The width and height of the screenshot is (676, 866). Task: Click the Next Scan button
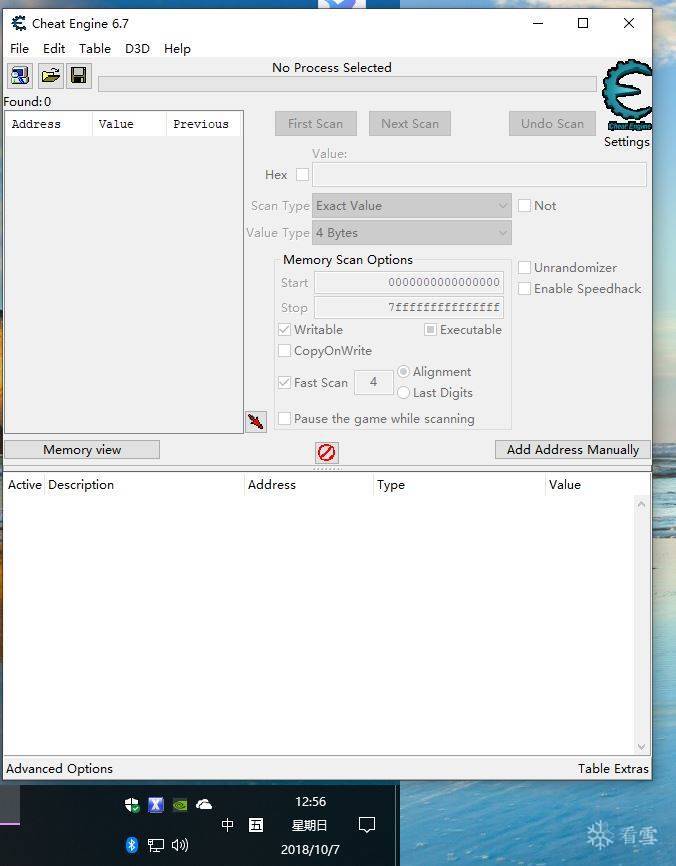coord(410,124)
